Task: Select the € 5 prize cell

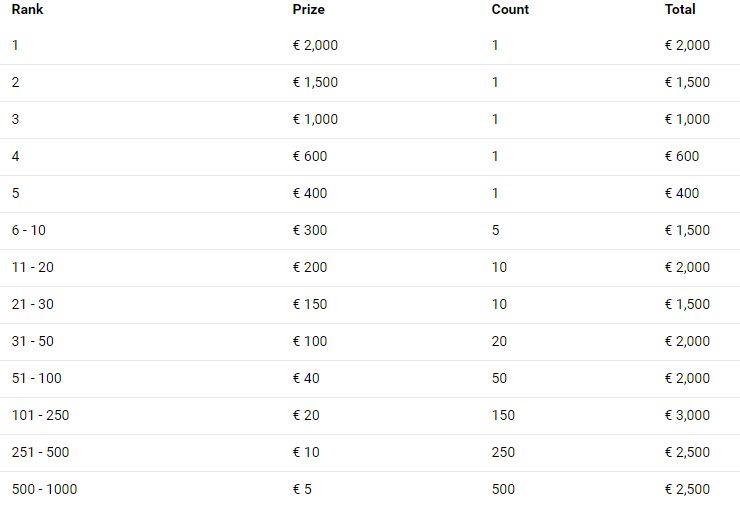Action: coord(303,489)
